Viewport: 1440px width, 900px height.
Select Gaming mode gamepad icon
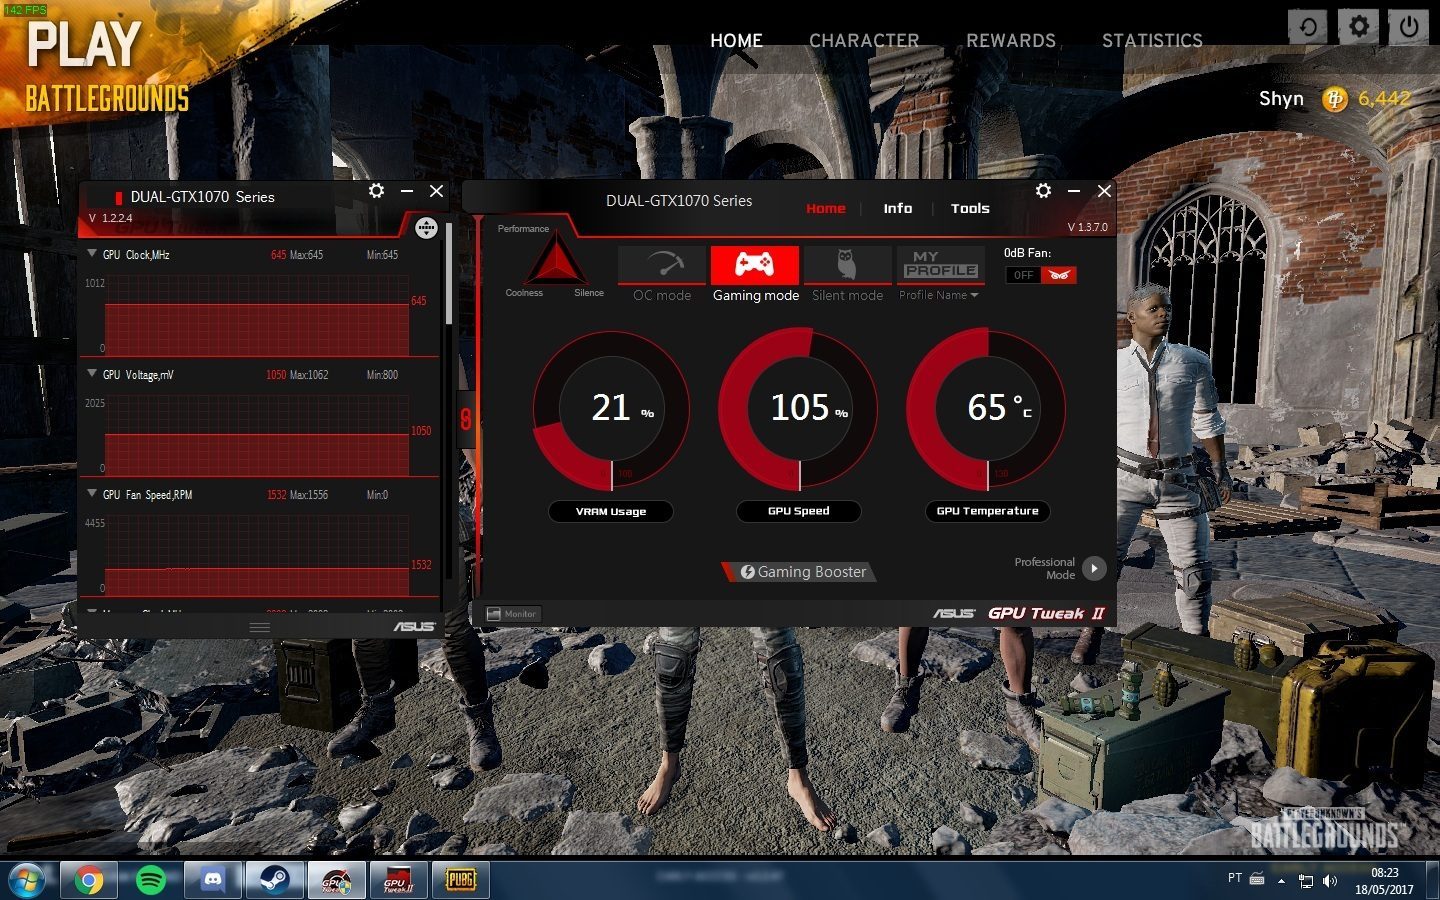[755, 265]
